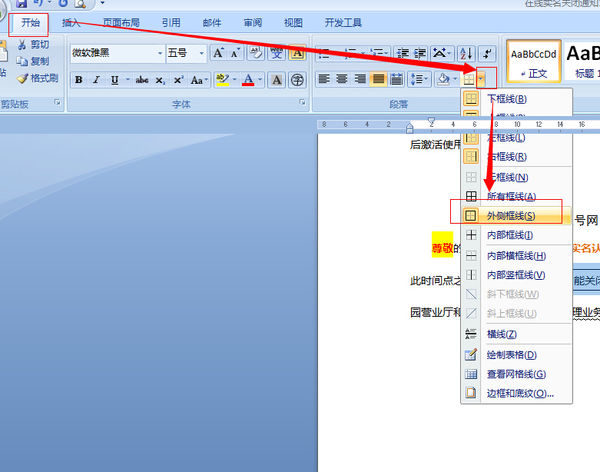Toggle Center paragraph alignment

pos(342,79)
